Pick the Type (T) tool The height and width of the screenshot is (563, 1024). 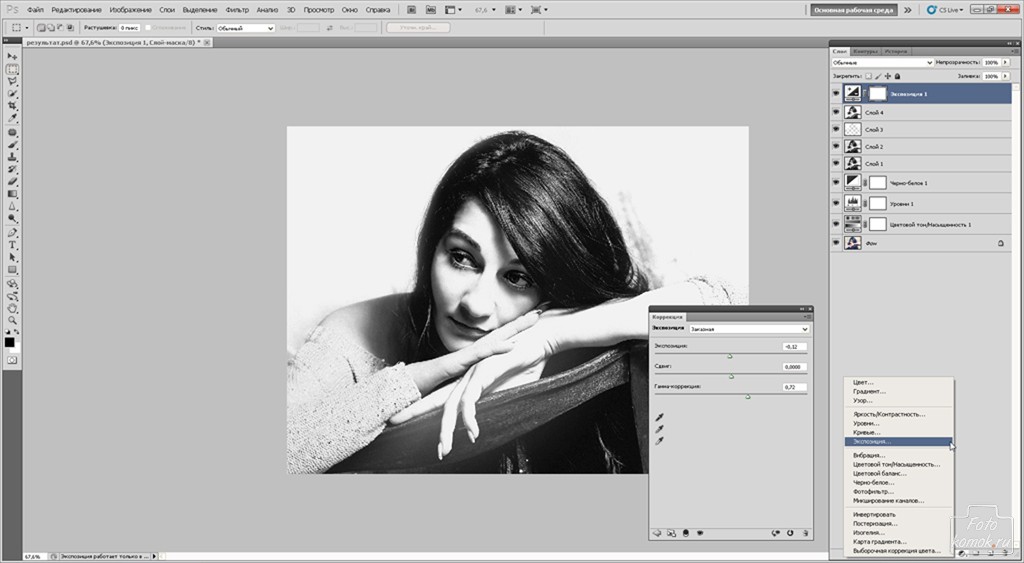point(13,244)
